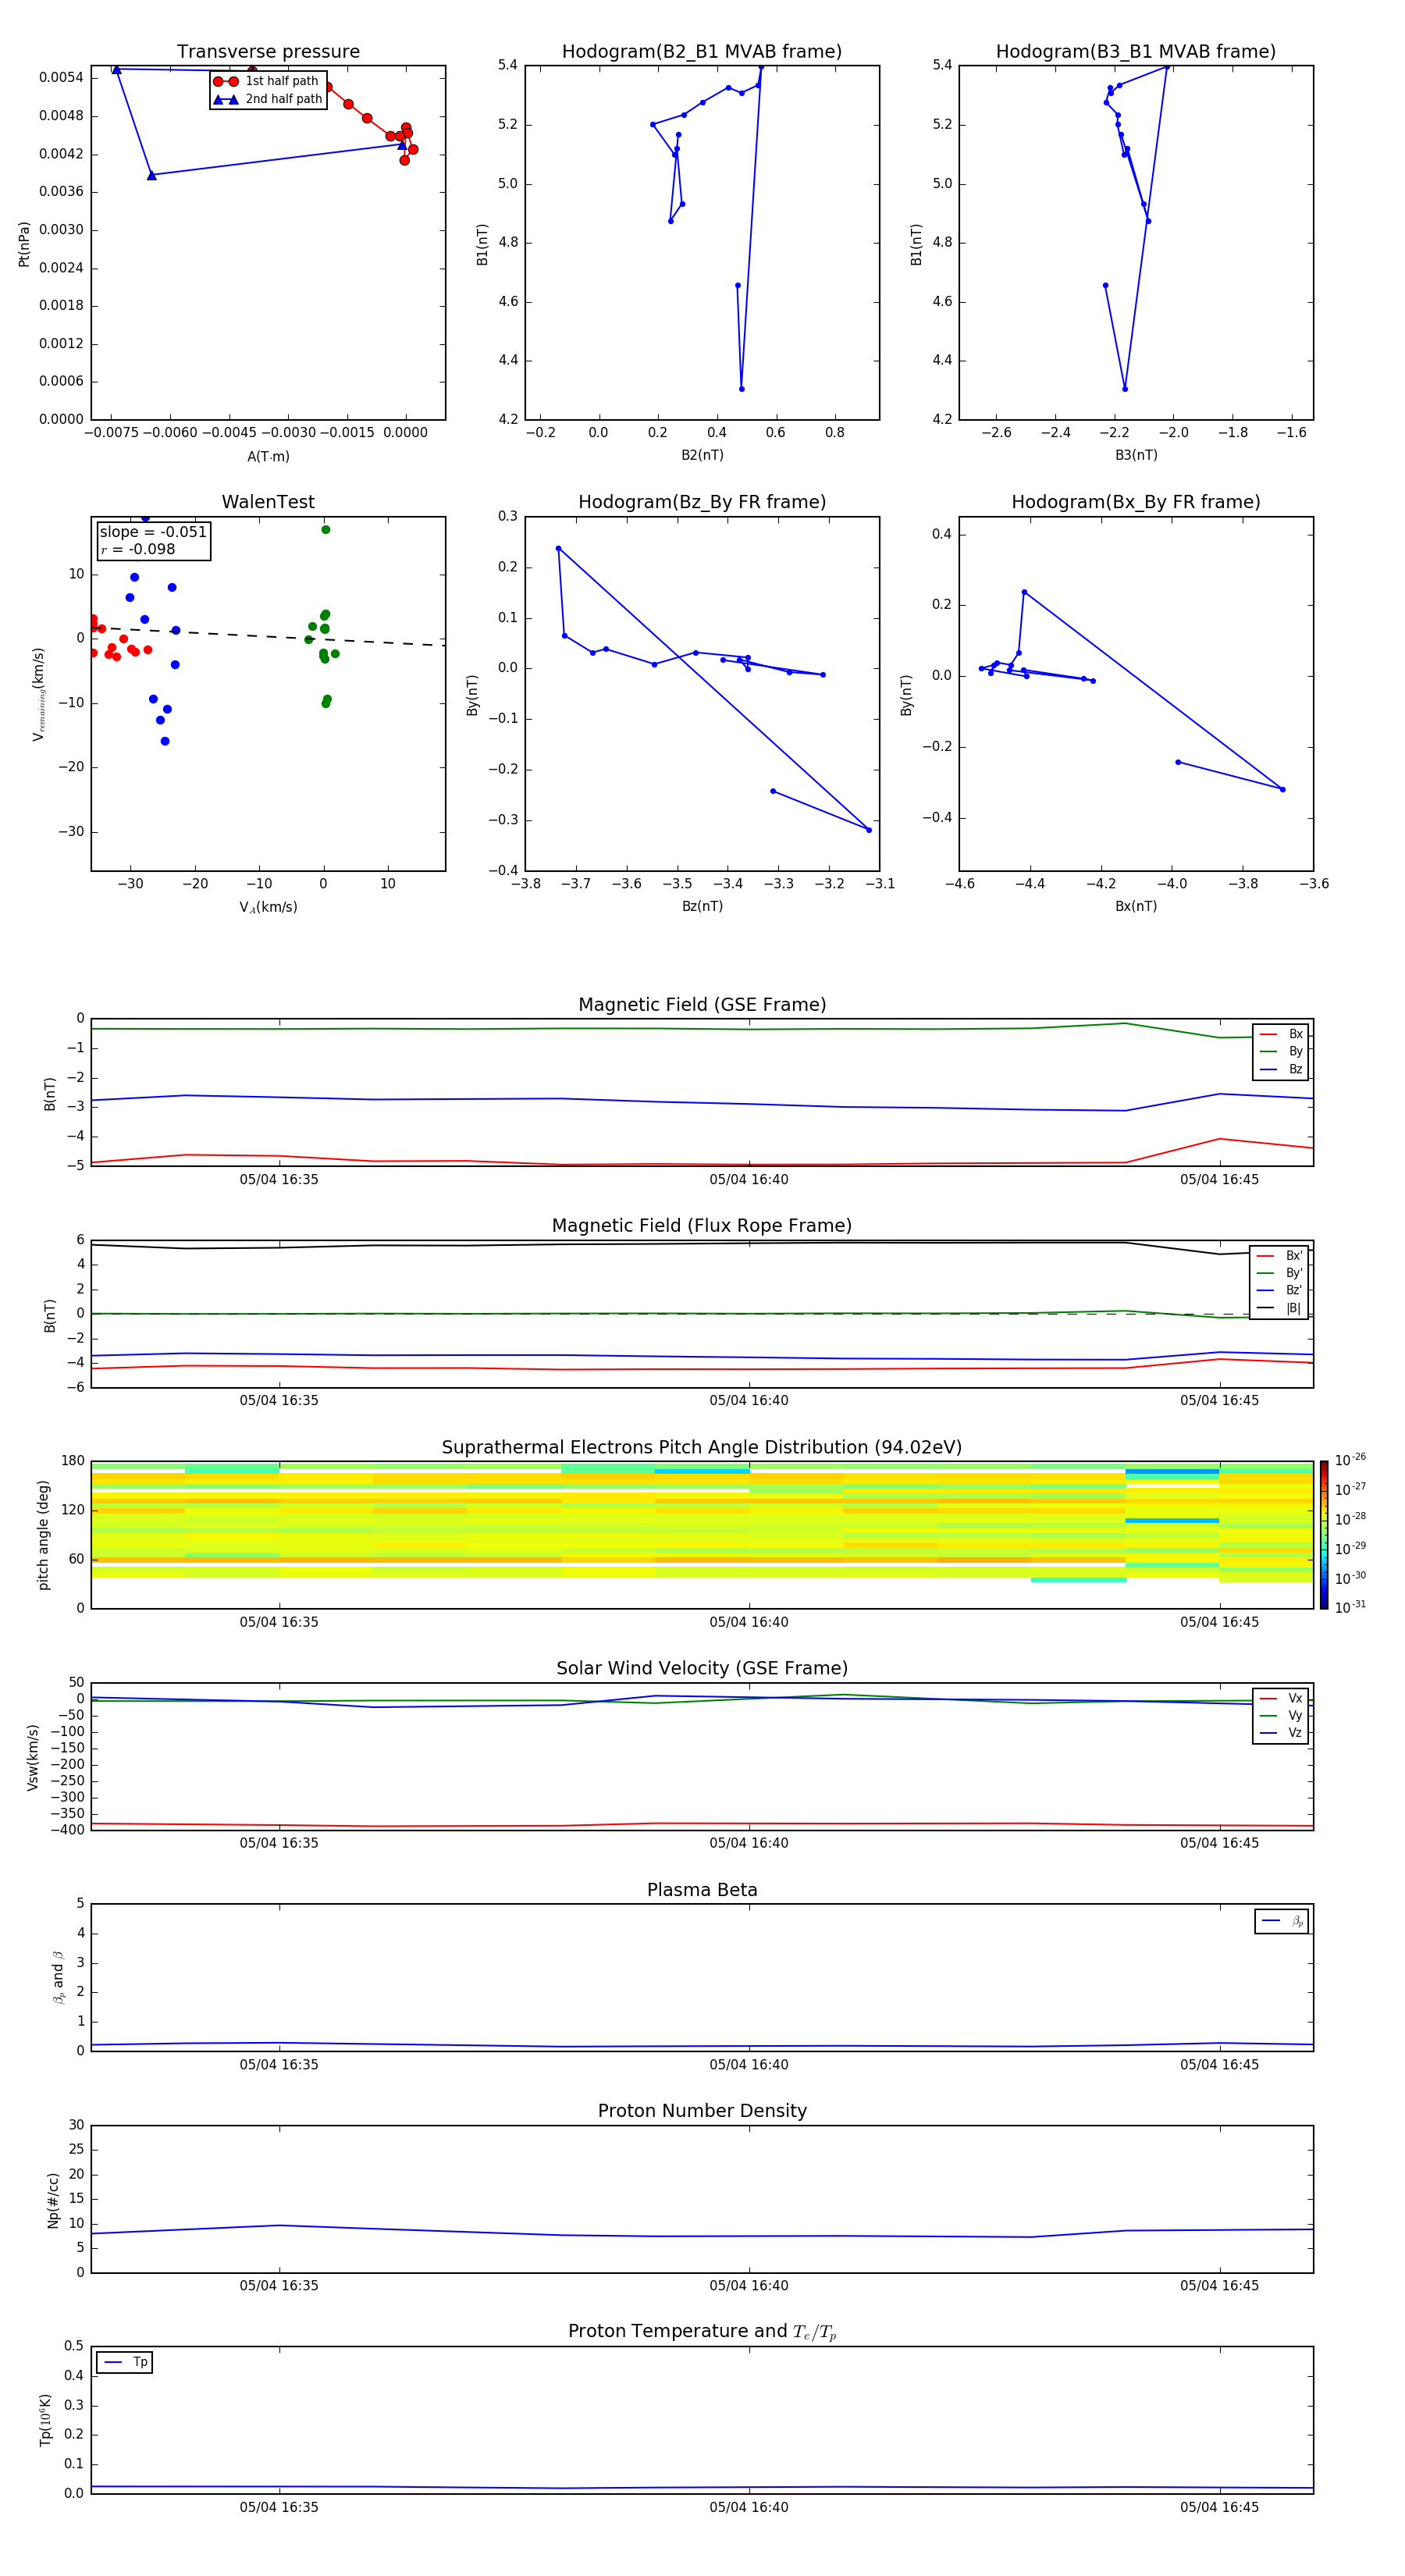The image size is (1405, 2576).
Task: Click 'Hodogram(B3_B1 MVAB frame)' title
Action: pos(1136,51)
